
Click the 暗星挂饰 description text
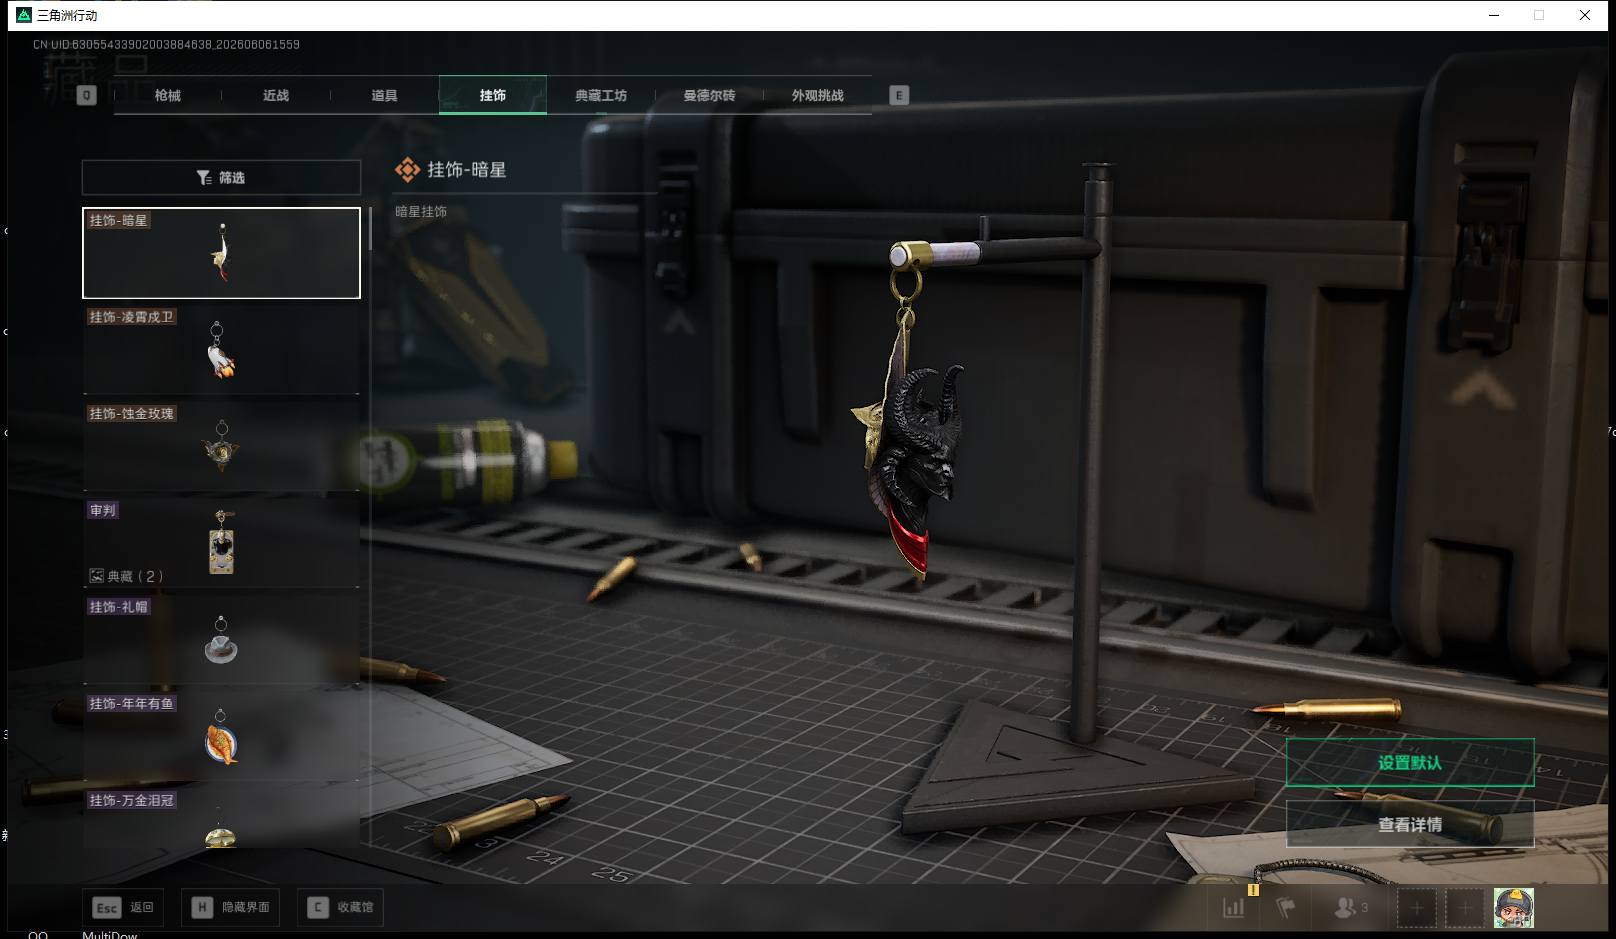tap(421, 212)
